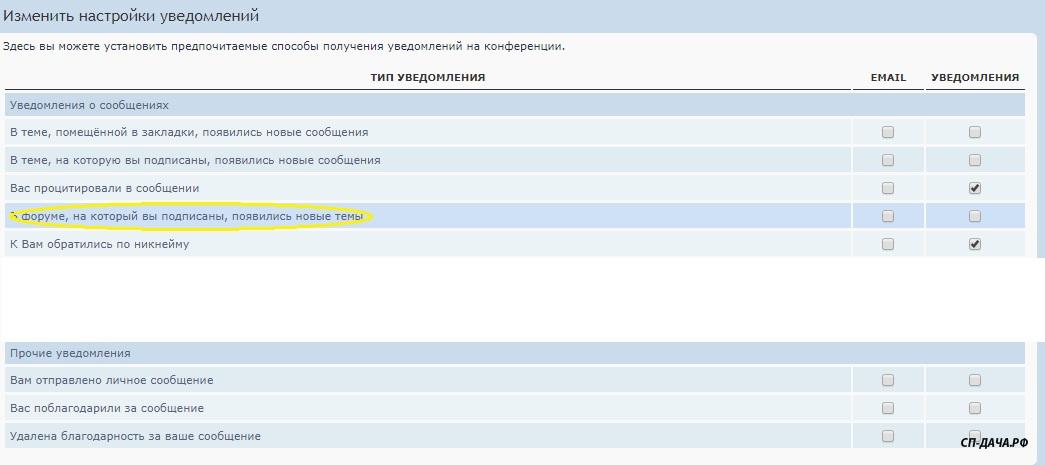
Task: Click the СП-ДАЧА.РФ watermark
Action: click(x=994, y=442)
